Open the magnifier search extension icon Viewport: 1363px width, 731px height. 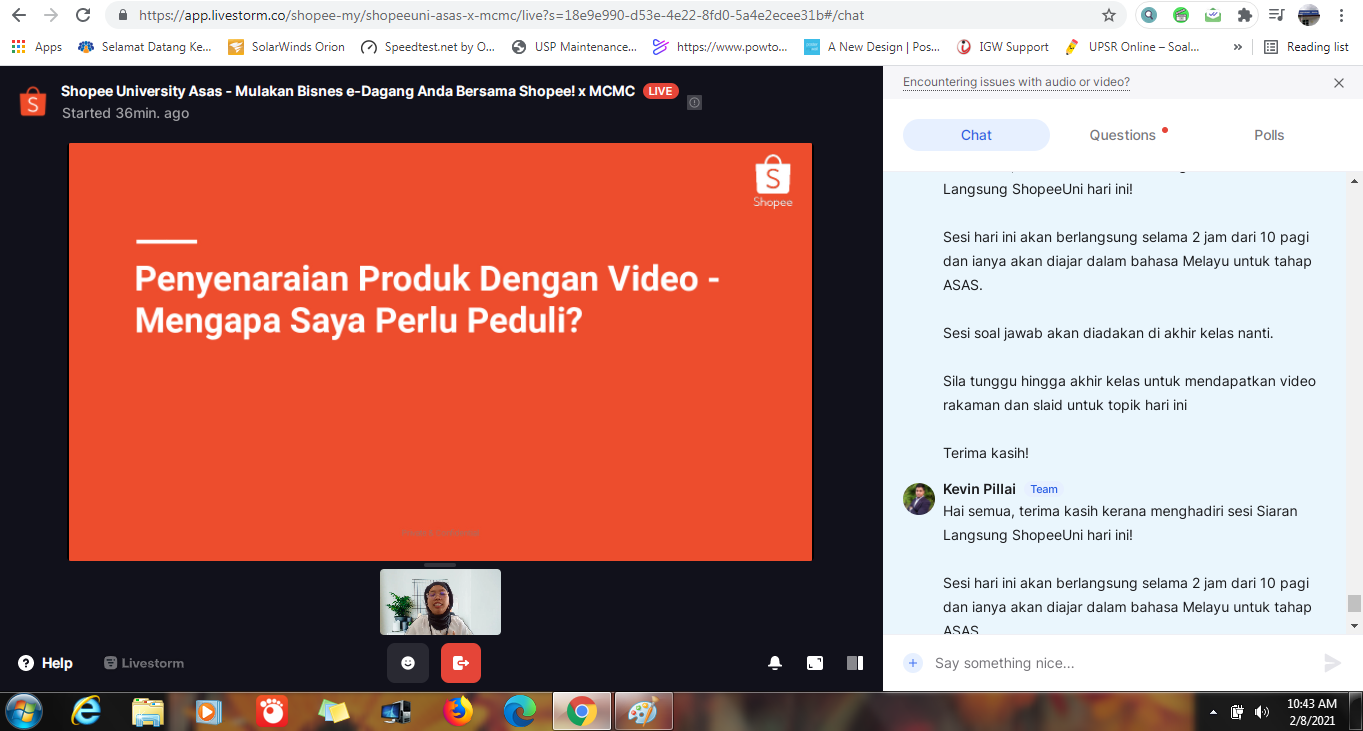tap(1149, 15)
